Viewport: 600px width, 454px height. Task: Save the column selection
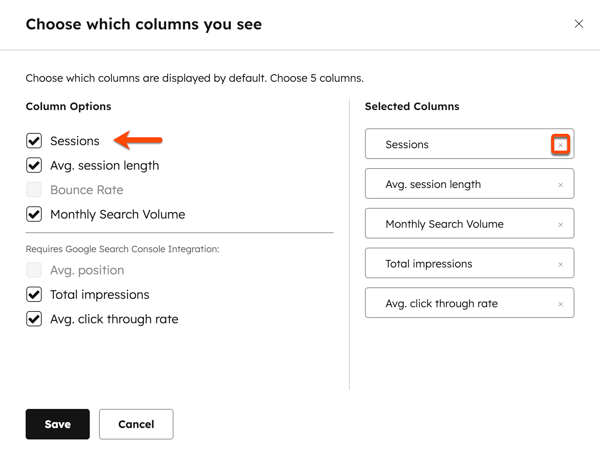[57, 424]
